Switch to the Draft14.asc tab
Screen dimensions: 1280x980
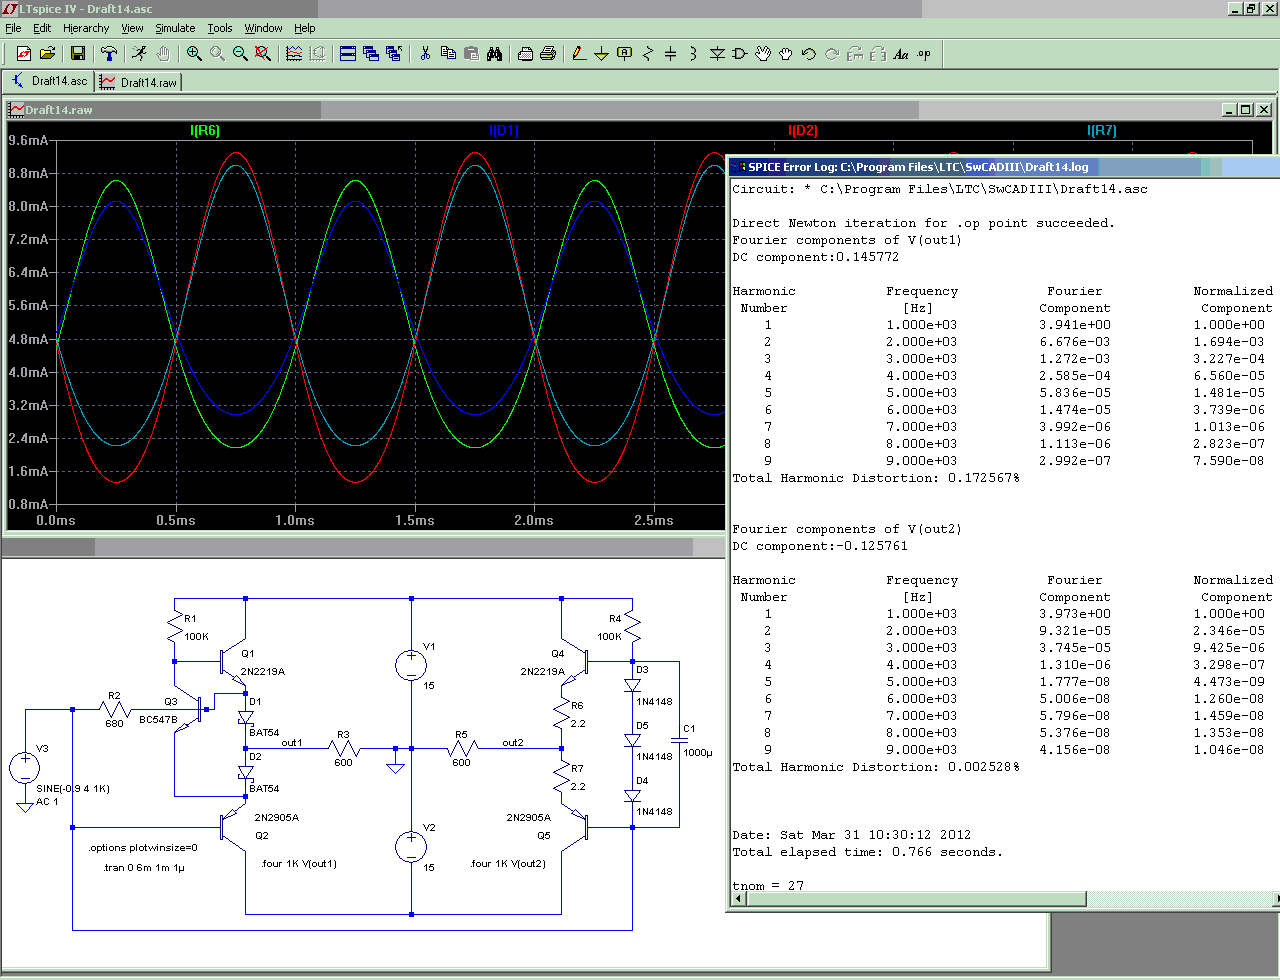coord(49,81)
